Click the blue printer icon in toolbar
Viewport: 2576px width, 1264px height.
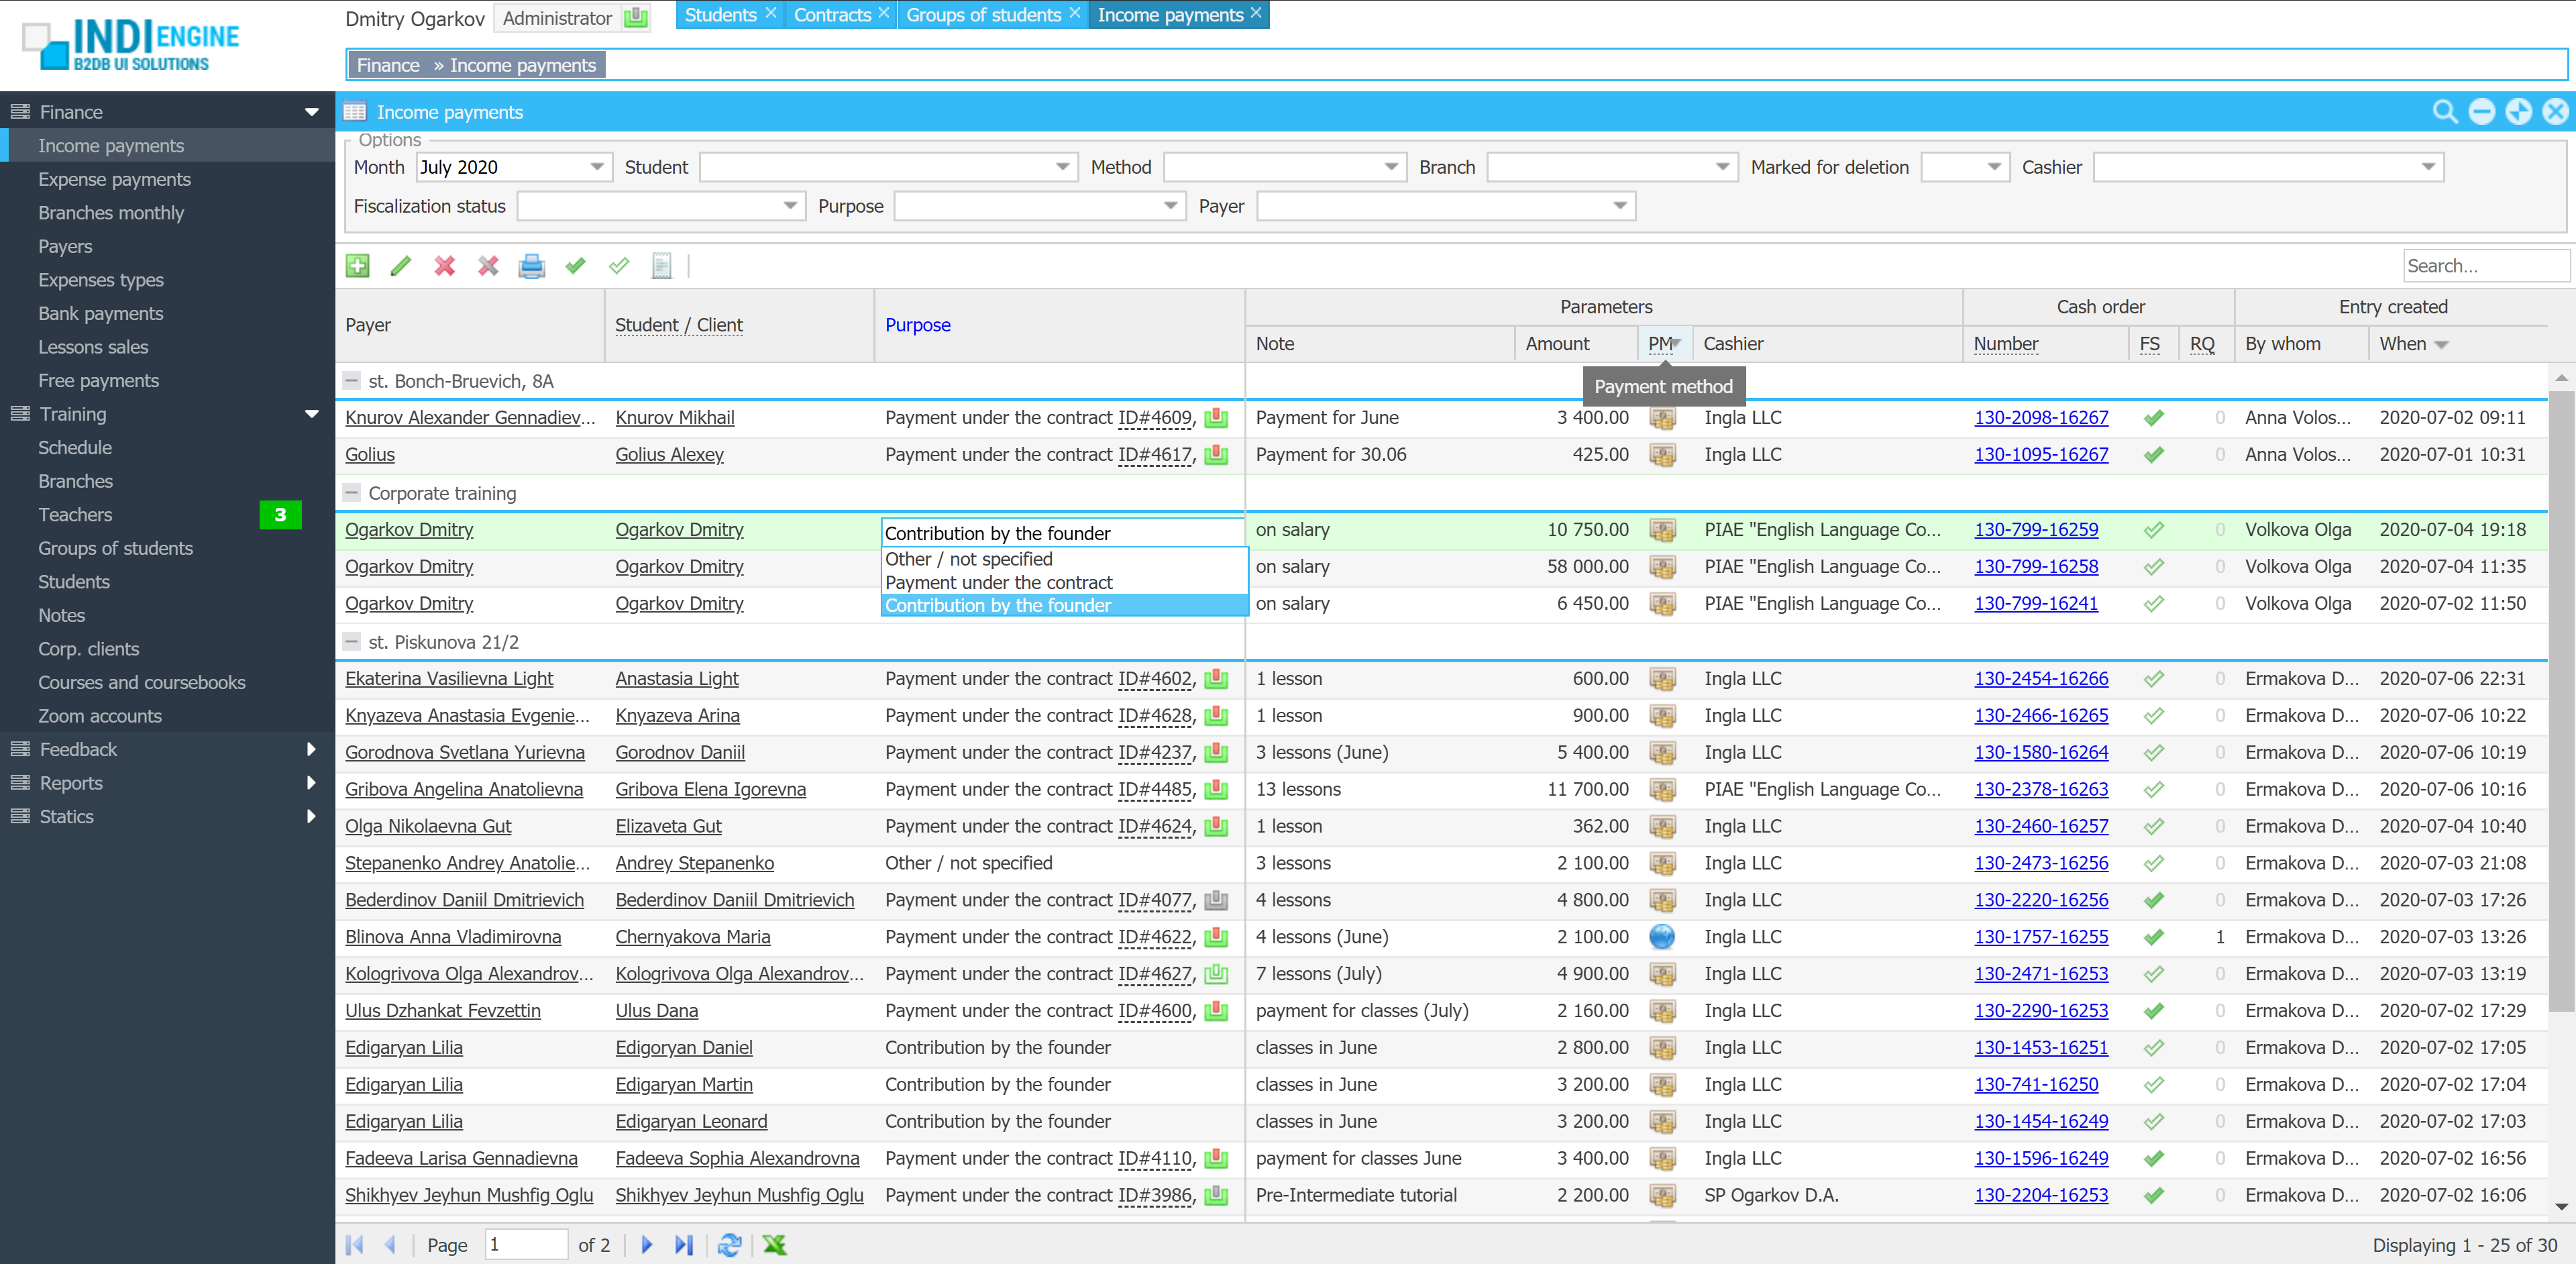coord(532,266)
